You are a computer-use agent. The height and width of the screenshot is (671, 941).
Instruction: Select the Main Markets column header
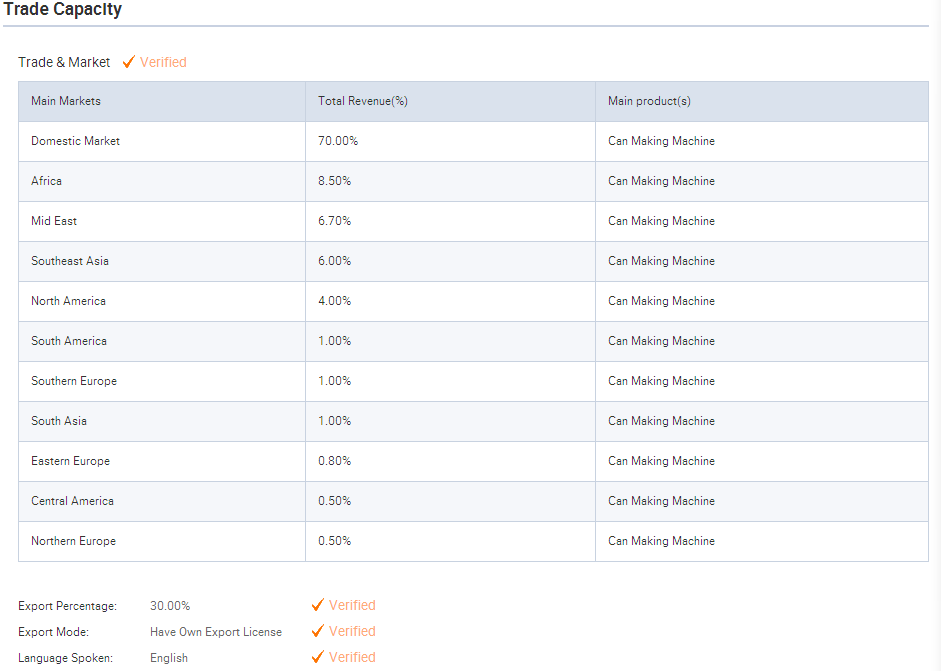click(162, 101)
